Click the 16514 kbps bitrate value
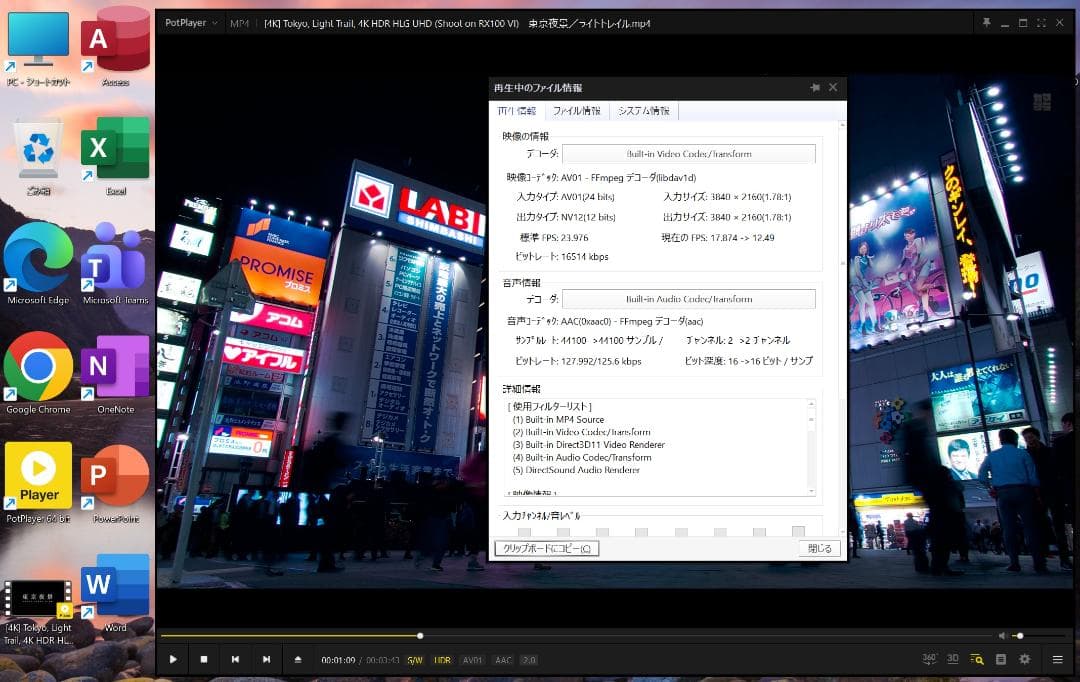Image resolution: width=1080 pixels, height=682 pixels. tap(585, 257)
